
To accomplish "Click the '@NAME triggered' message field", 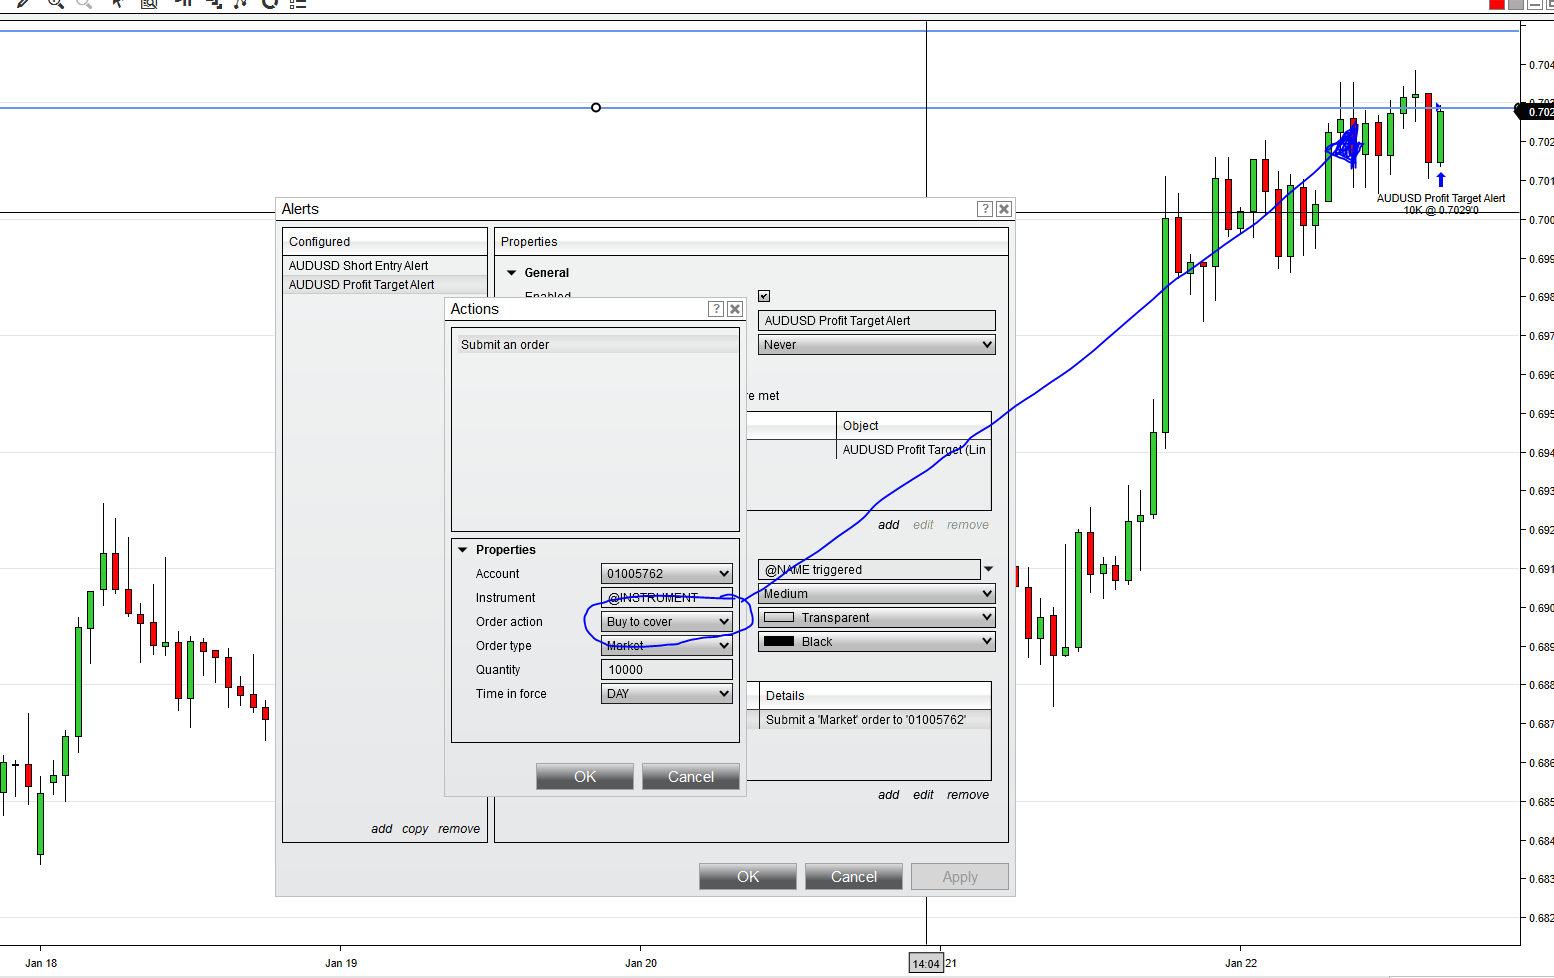I will click(869, 570).
